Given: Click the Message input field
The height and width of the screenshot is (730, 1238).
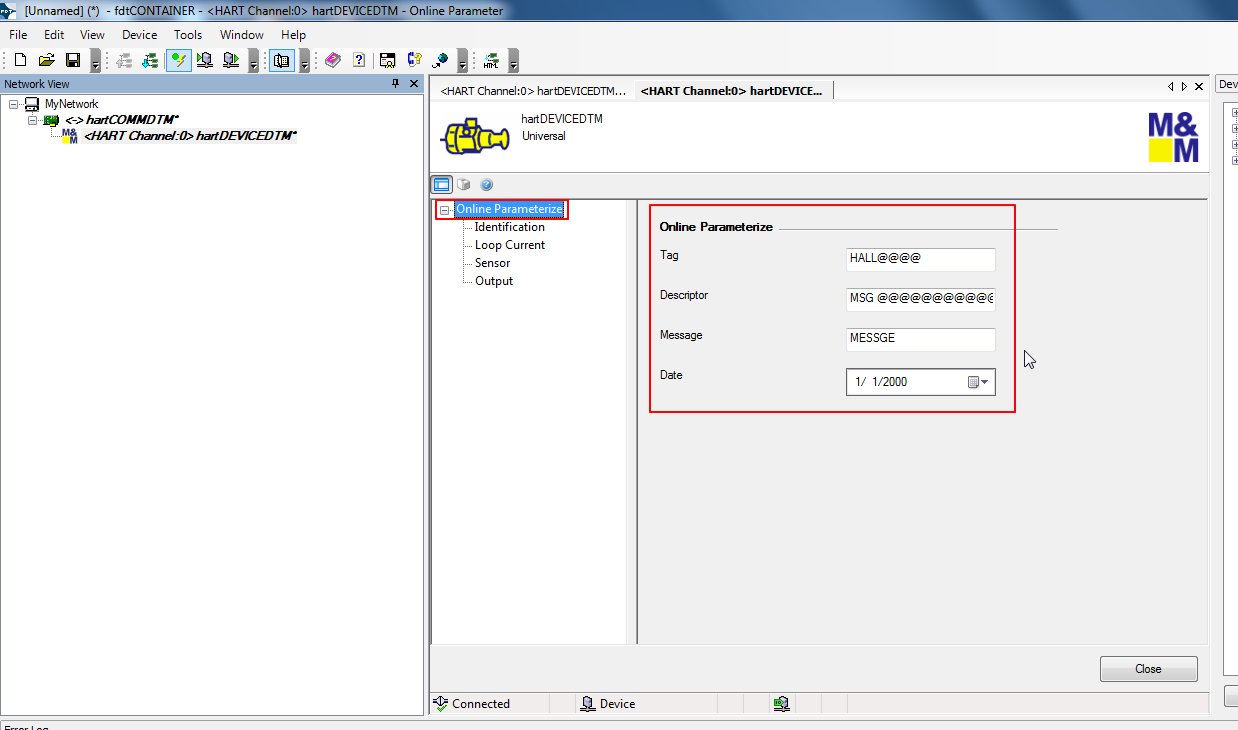Looking at the screenshot, I should [x=921, y=339].
